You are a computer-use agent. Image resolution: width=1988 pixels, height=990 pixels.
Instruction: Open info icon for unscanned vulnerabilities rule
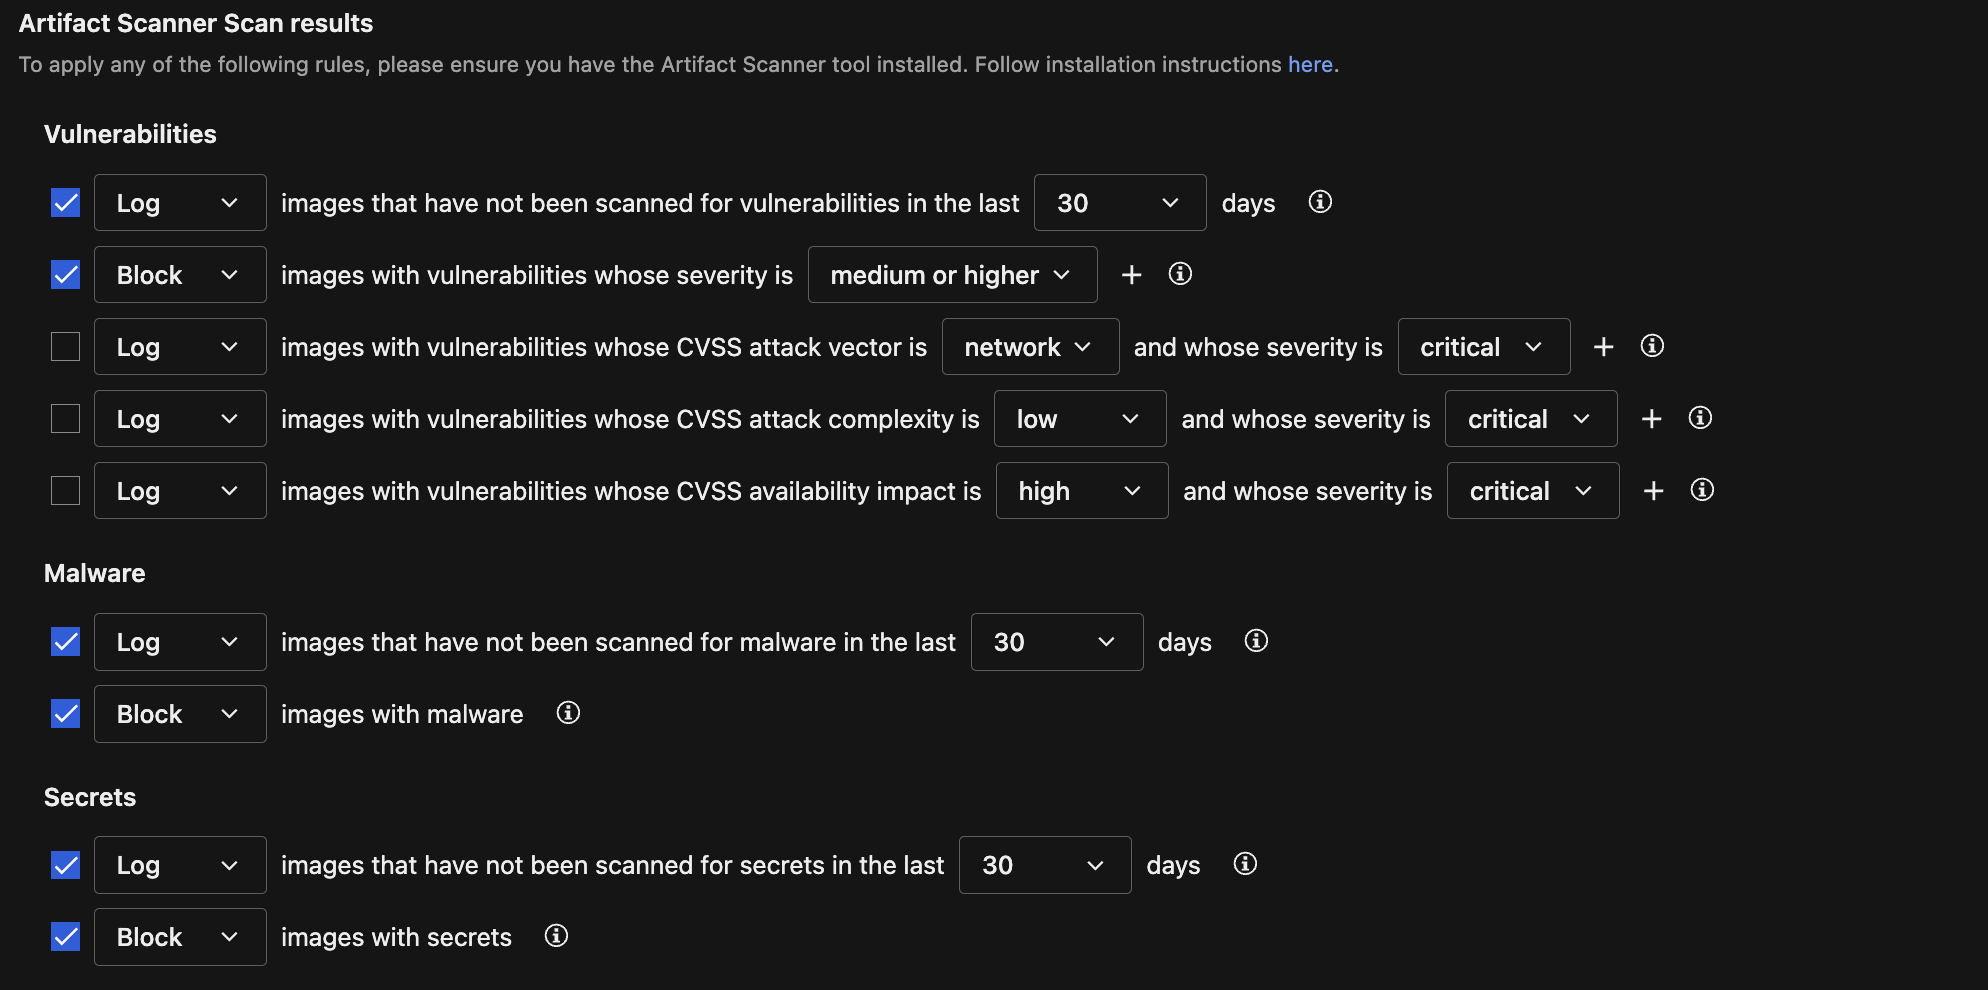1320,202
